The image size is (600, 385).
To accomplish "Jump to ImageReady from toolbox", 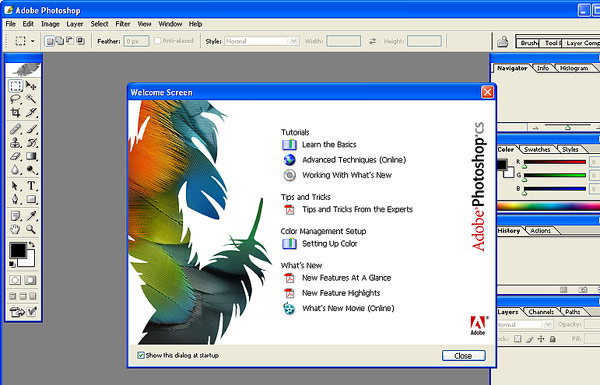I will 23,312.
